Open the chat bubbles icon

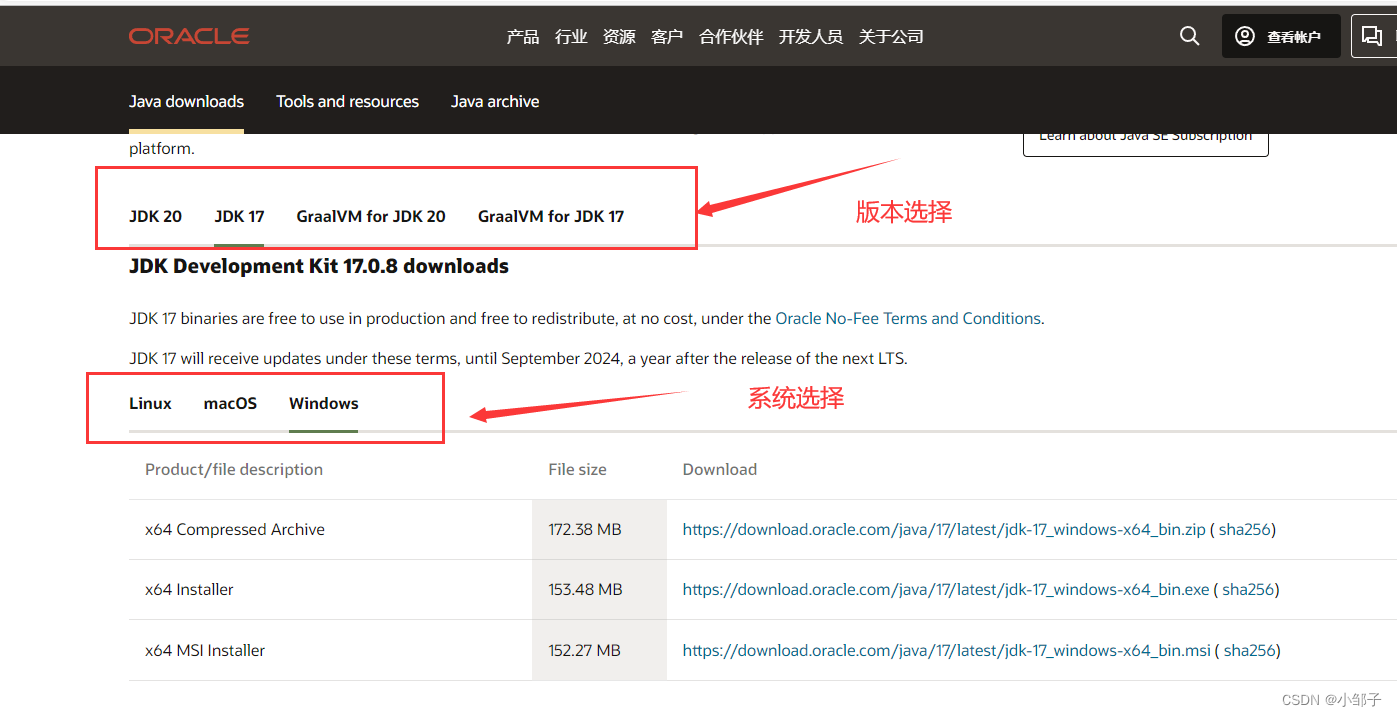pos(1373,36)
